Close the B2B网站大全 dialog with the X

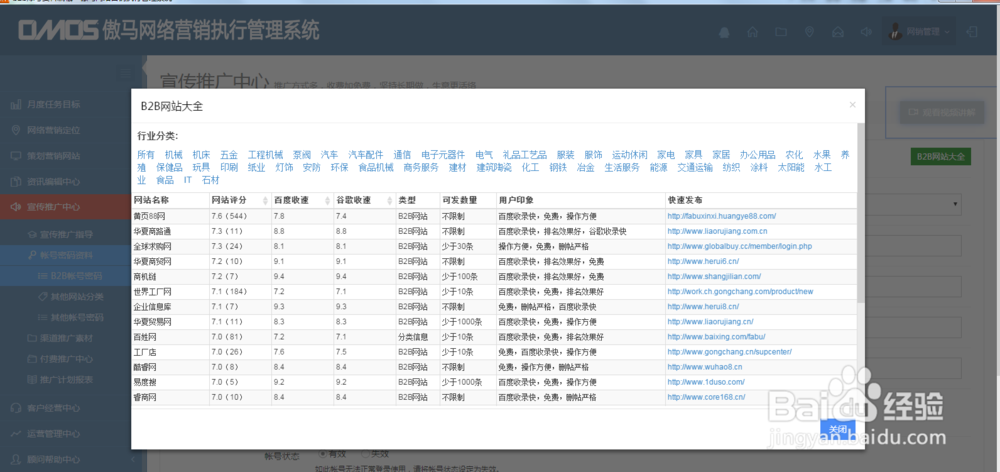tap(853, 105)
